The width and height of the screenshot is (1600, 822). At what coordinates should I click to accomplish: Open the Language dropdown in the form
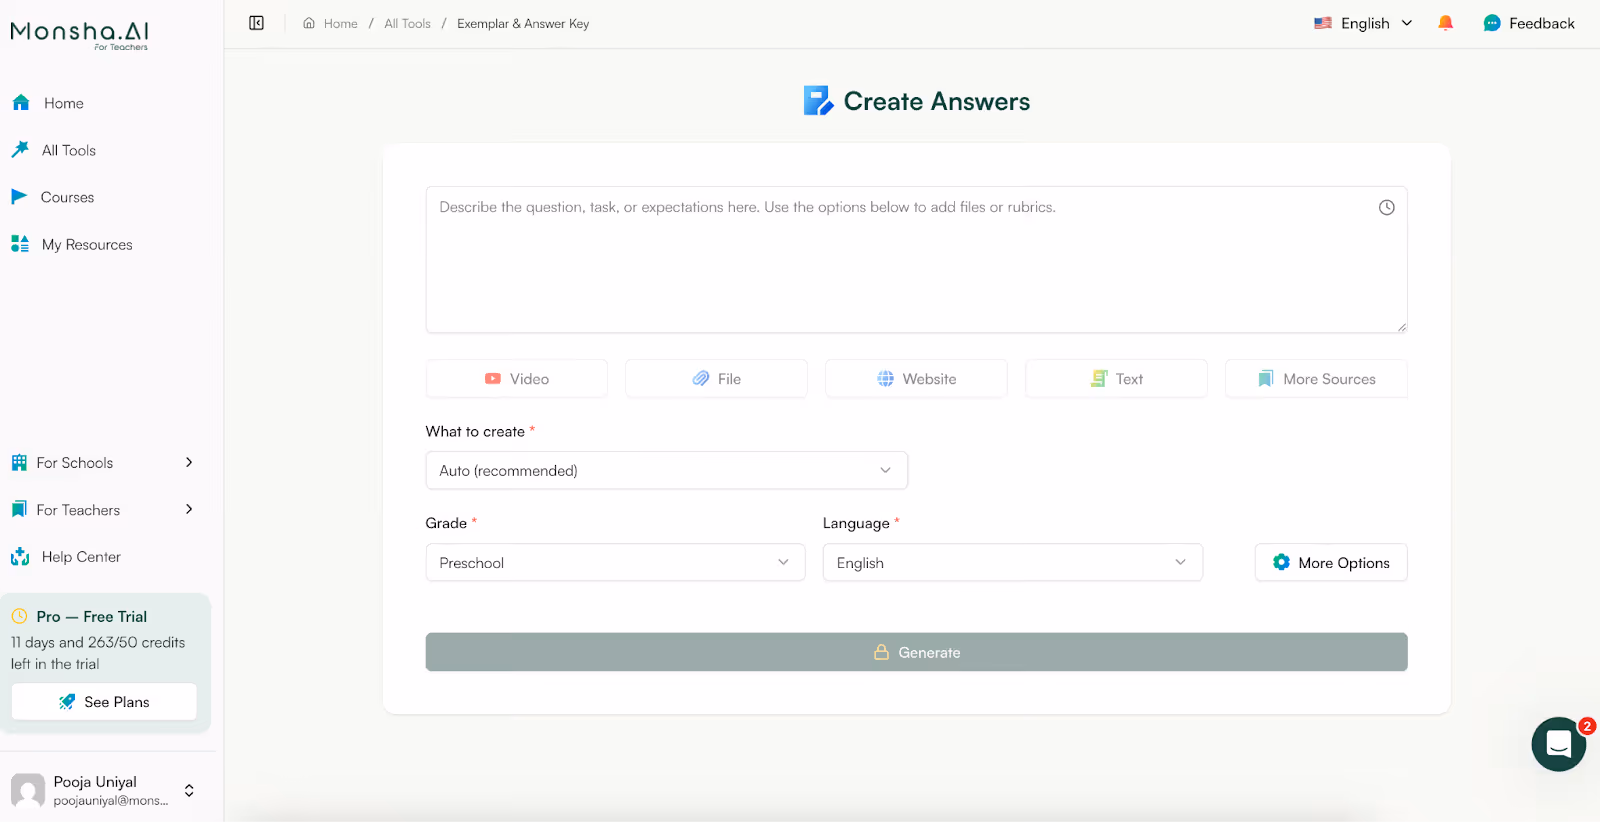pyautogui.click(x=1012, y=562)
